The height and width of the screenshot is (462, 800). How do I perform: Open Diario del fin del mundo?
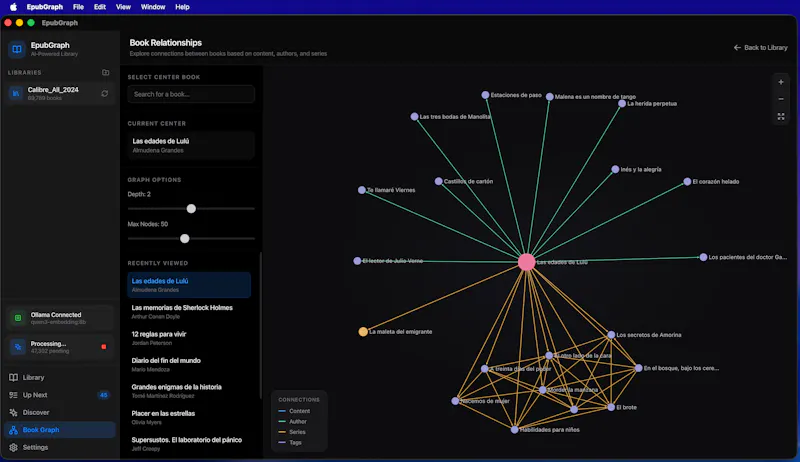(x=189, y=365)
